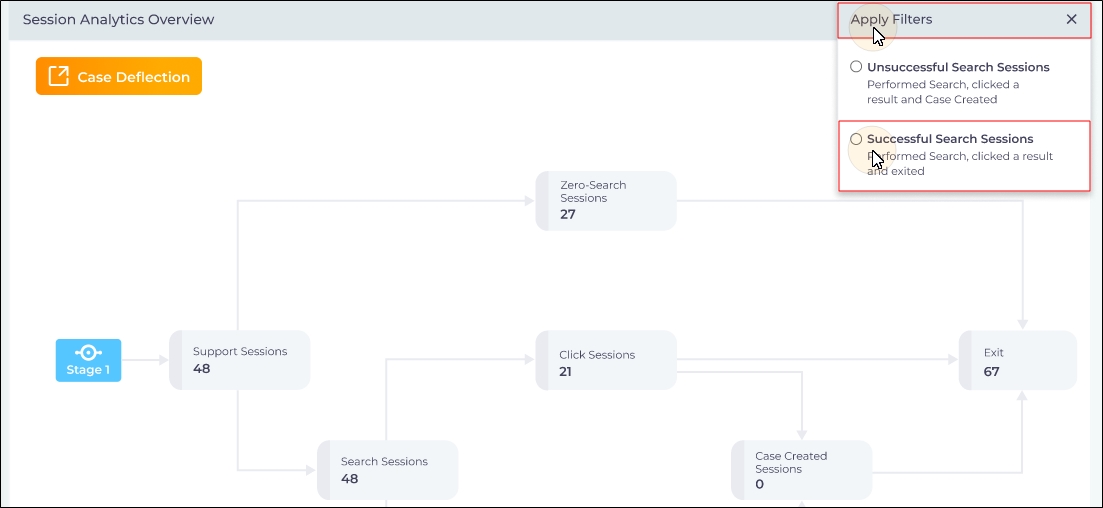
Task: Click the Stage 1 node icon
Action: [x=88, y=352]
